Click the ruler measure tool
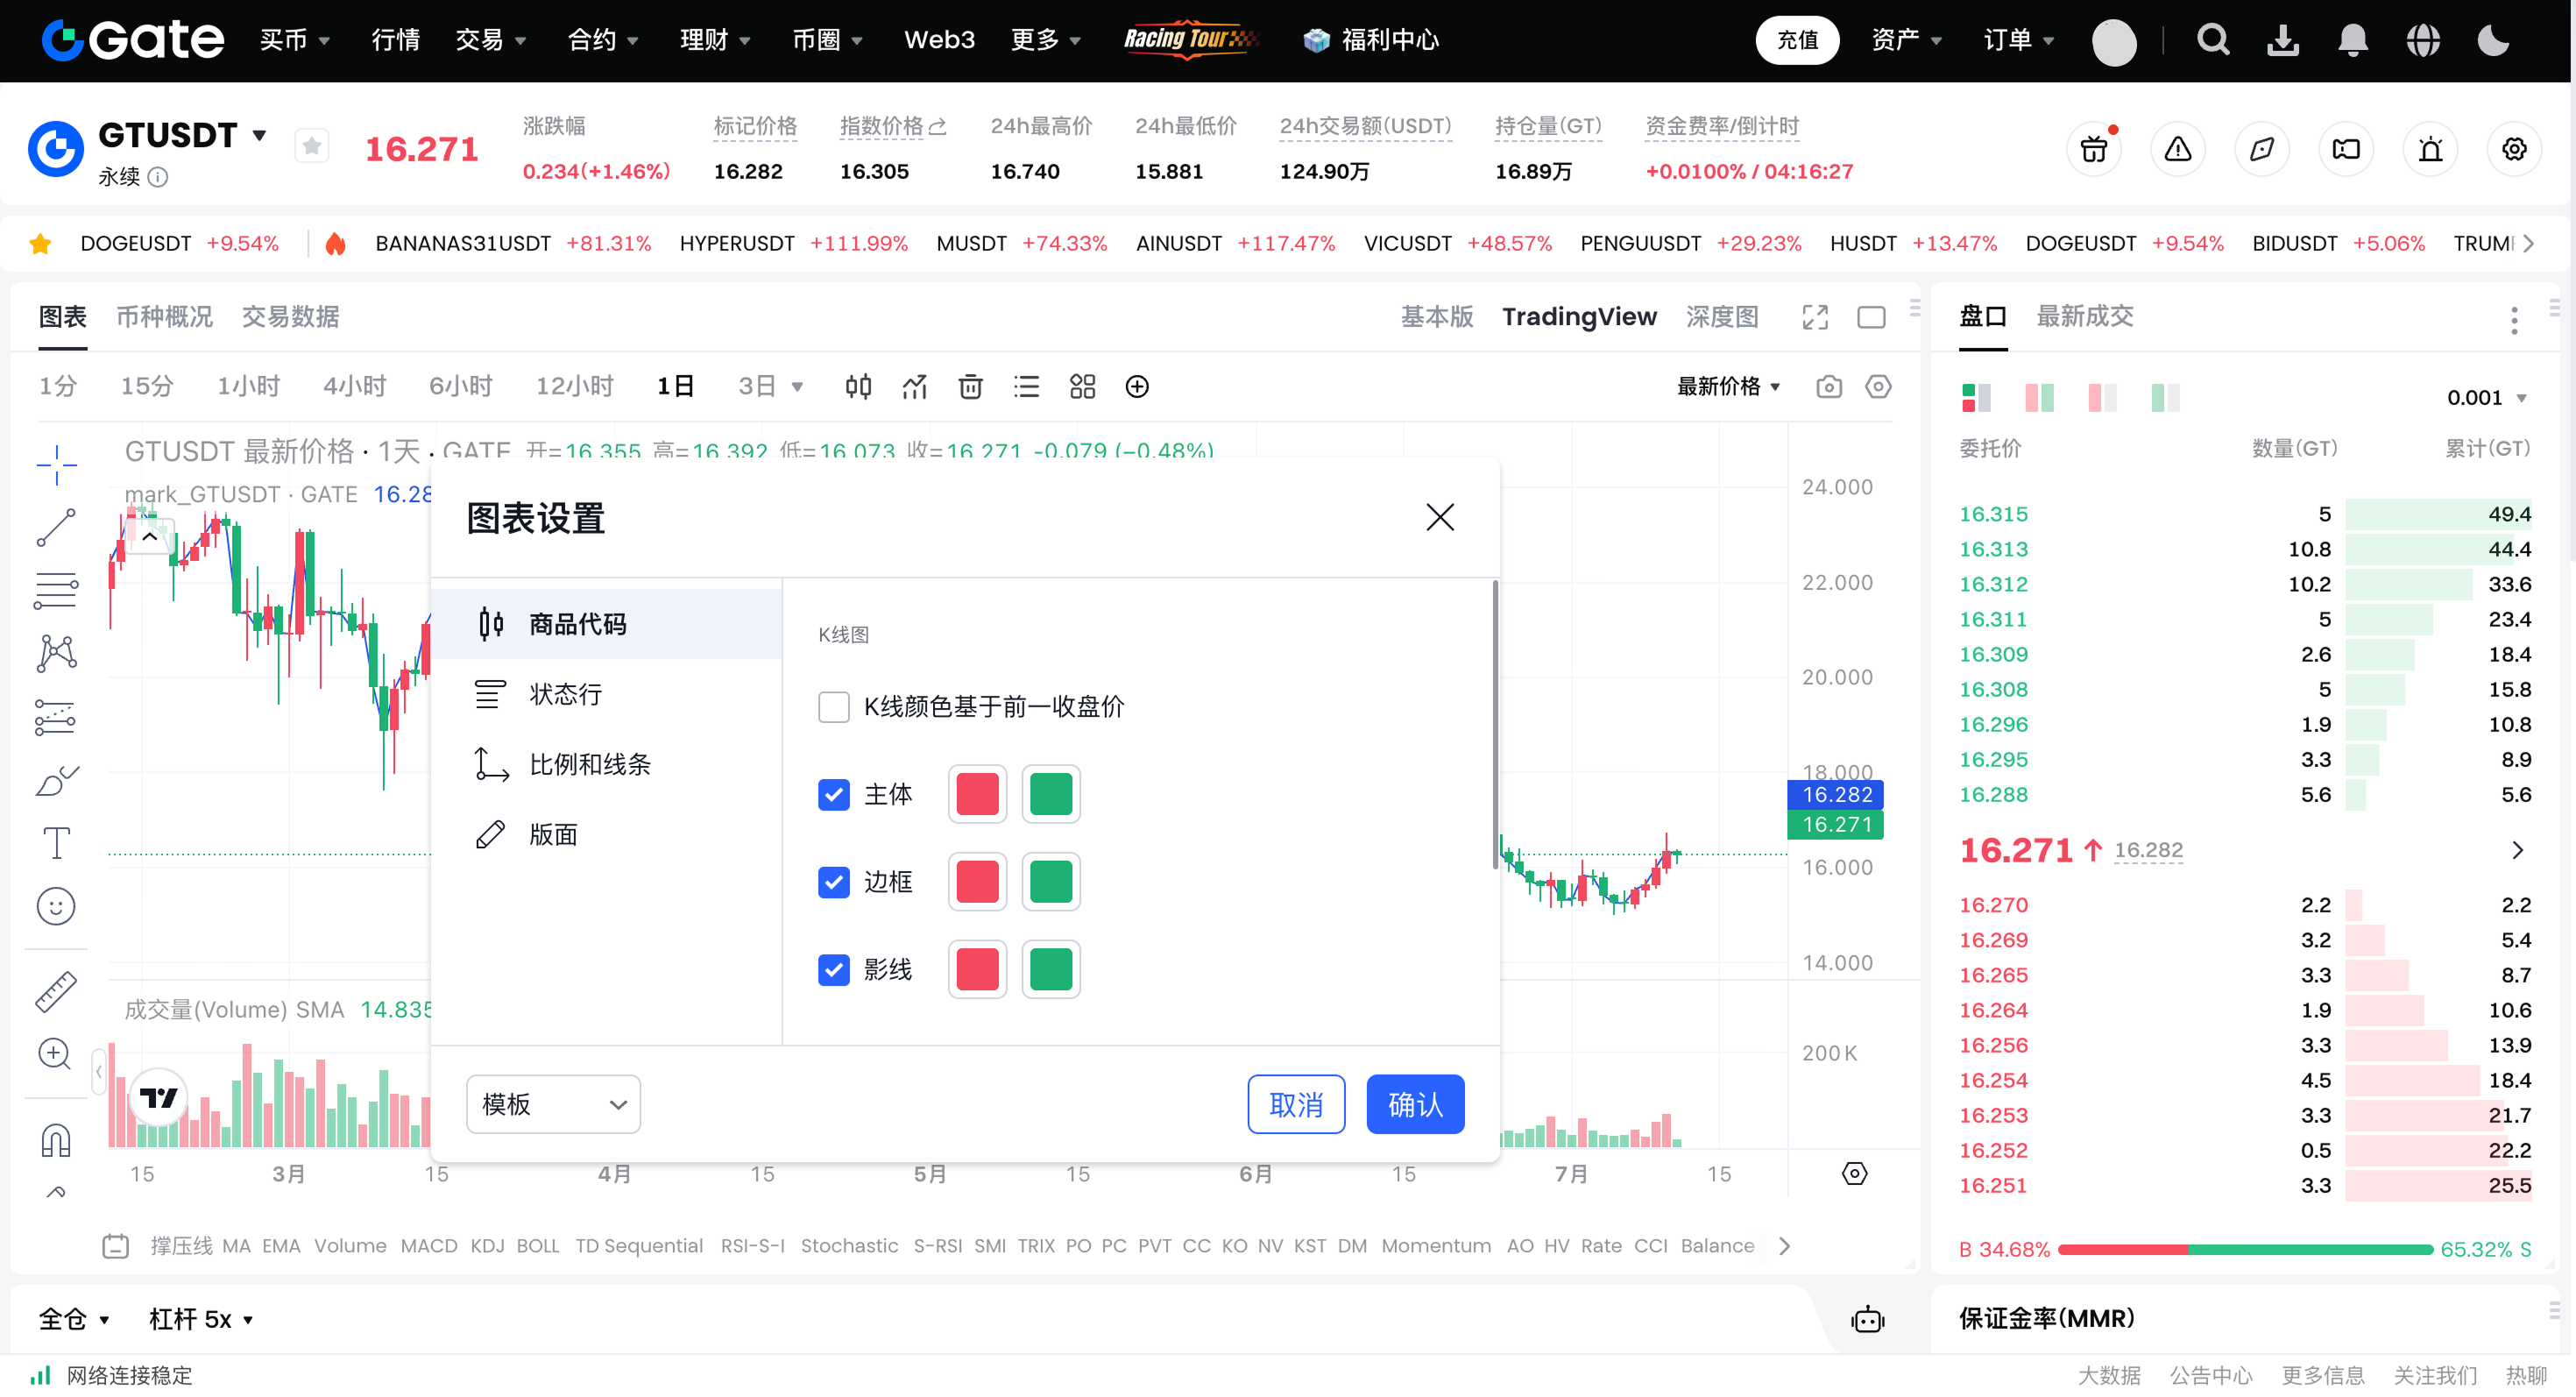This screenshot has height=1397, width=2576. (56, 991)
